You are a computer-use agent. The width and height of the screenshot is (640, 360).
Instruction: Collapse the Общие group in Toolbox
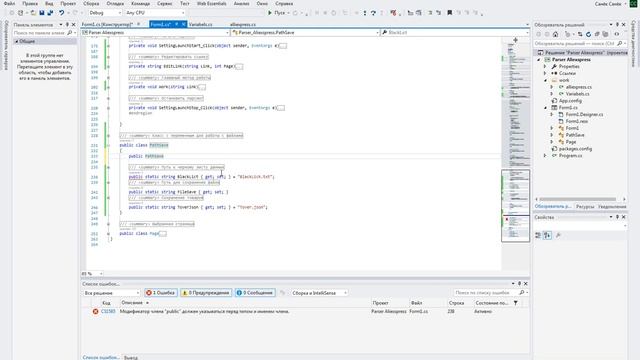pyautogui.click(x=17, y=42)
